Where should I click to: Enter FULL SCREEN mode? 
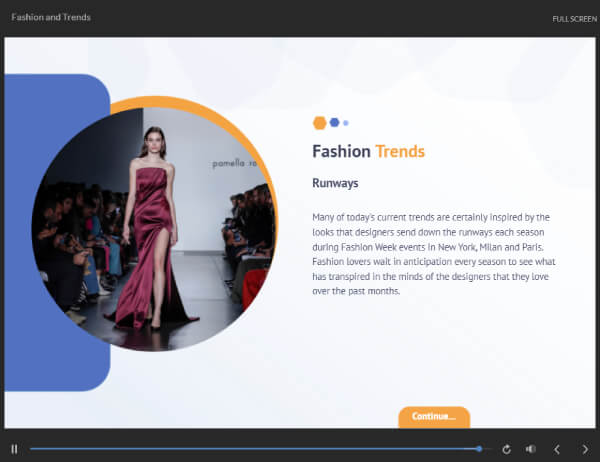(x=573, y=19)
